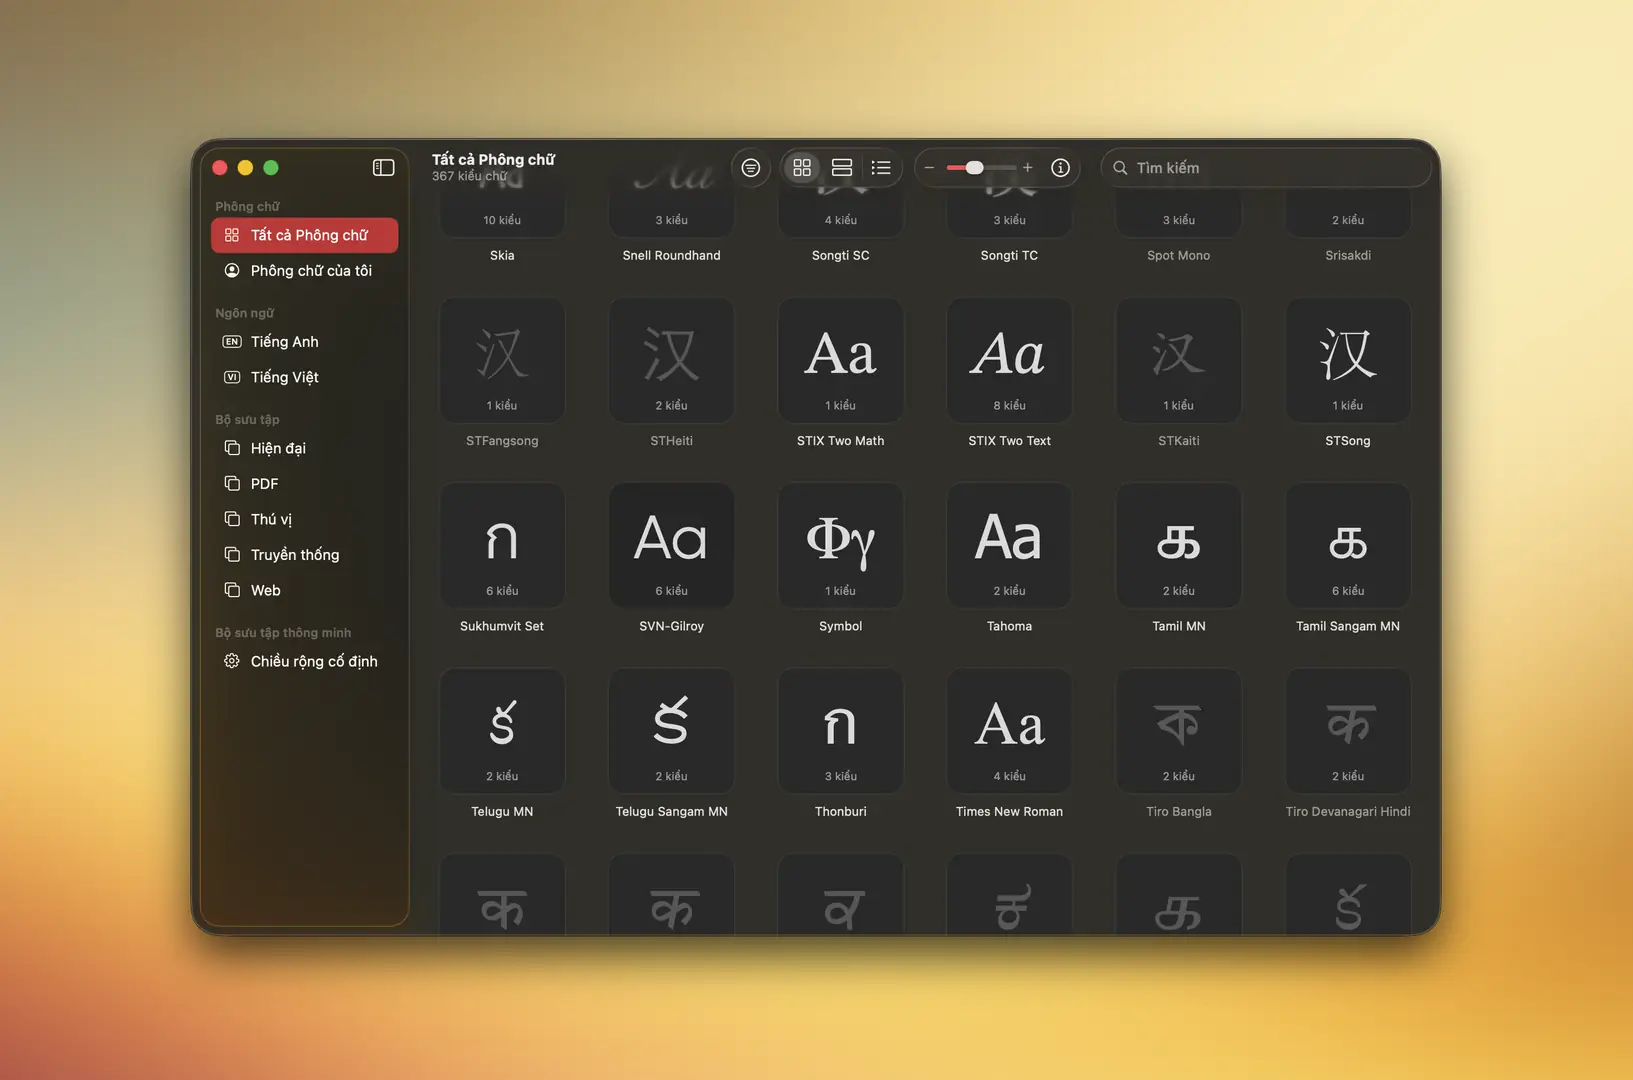Switch to sample rows view
This screenshot has width=1633, height=1080.
[x=842, y=168]
